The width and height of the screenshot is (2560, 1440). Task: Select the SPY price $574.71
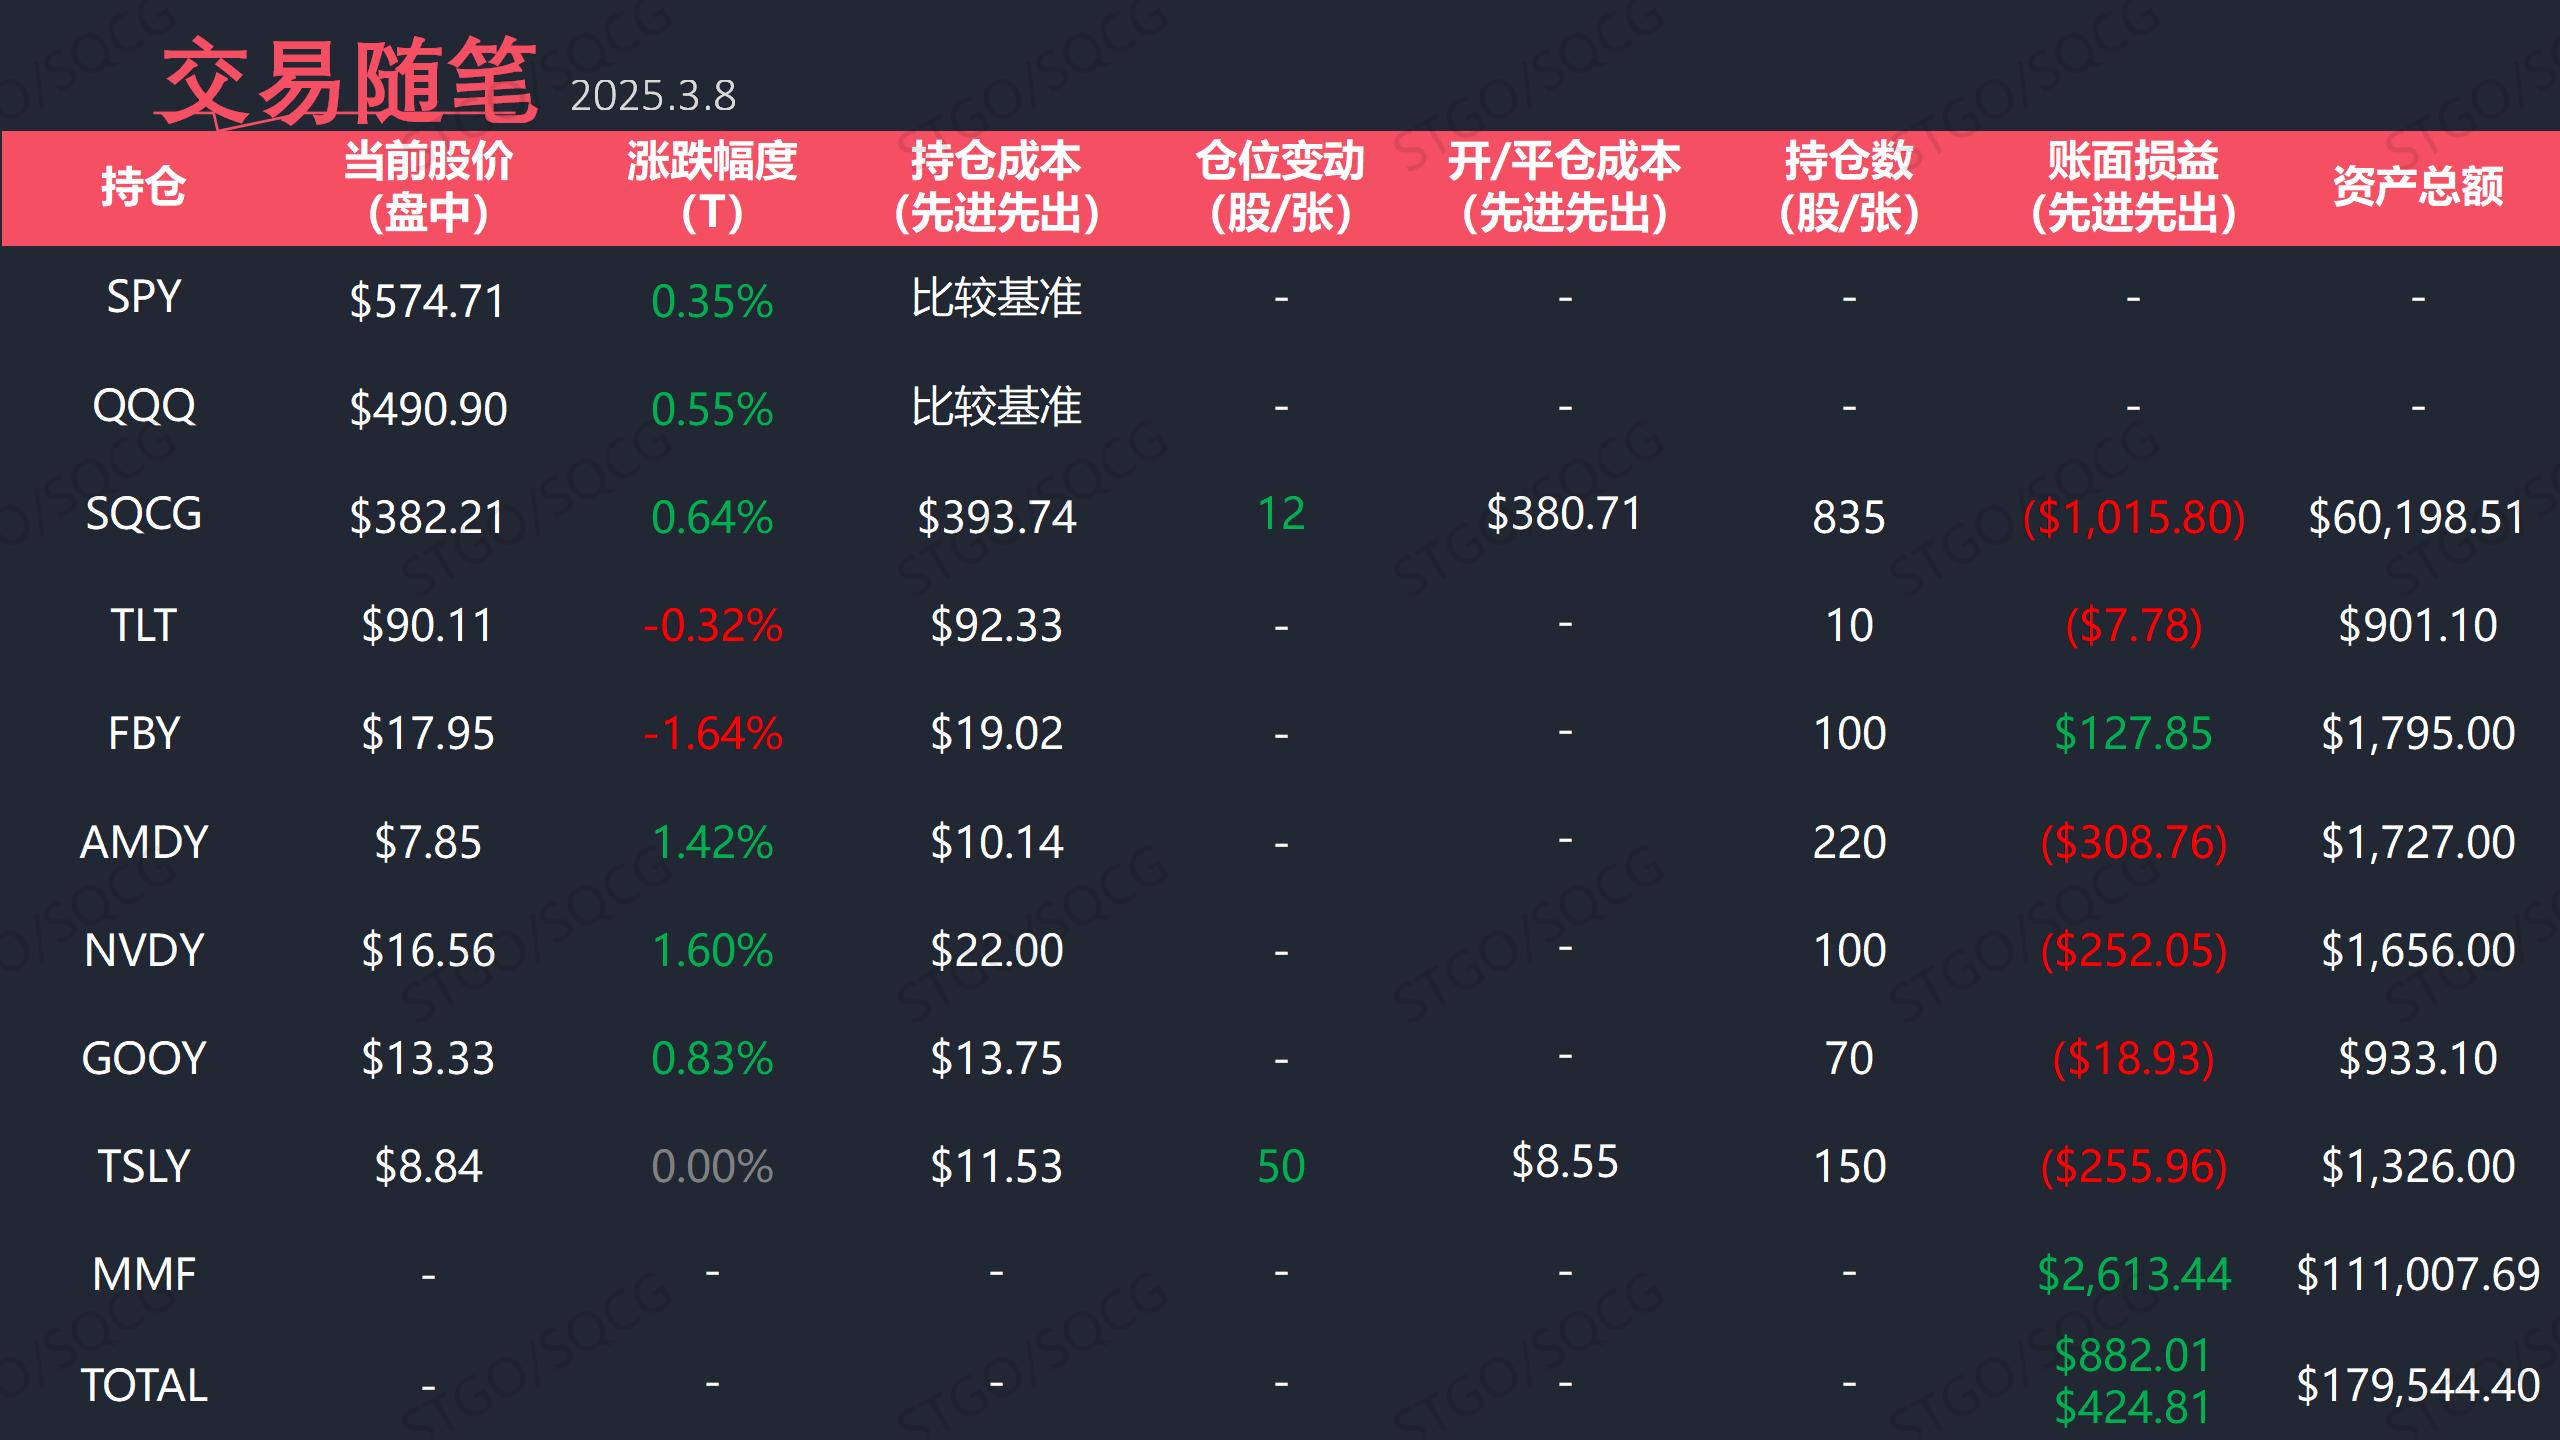pyautogui.click(x=428, y=301)
